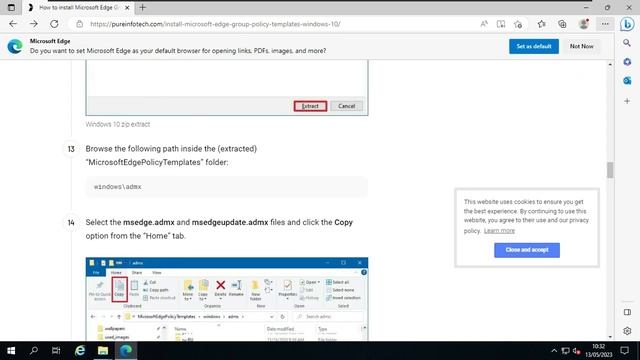Toggle the sidebar panel layout icon
Screen dimensions: 640x360
[x=627, y=312]
